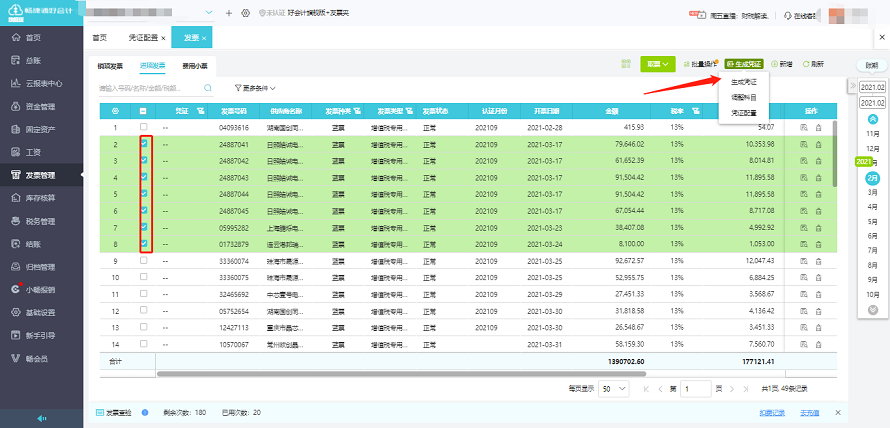Image resolution: width=890 pixels, height=428 pixels.
Task: Click the search magnifier icon
Action: coord(208,88)
